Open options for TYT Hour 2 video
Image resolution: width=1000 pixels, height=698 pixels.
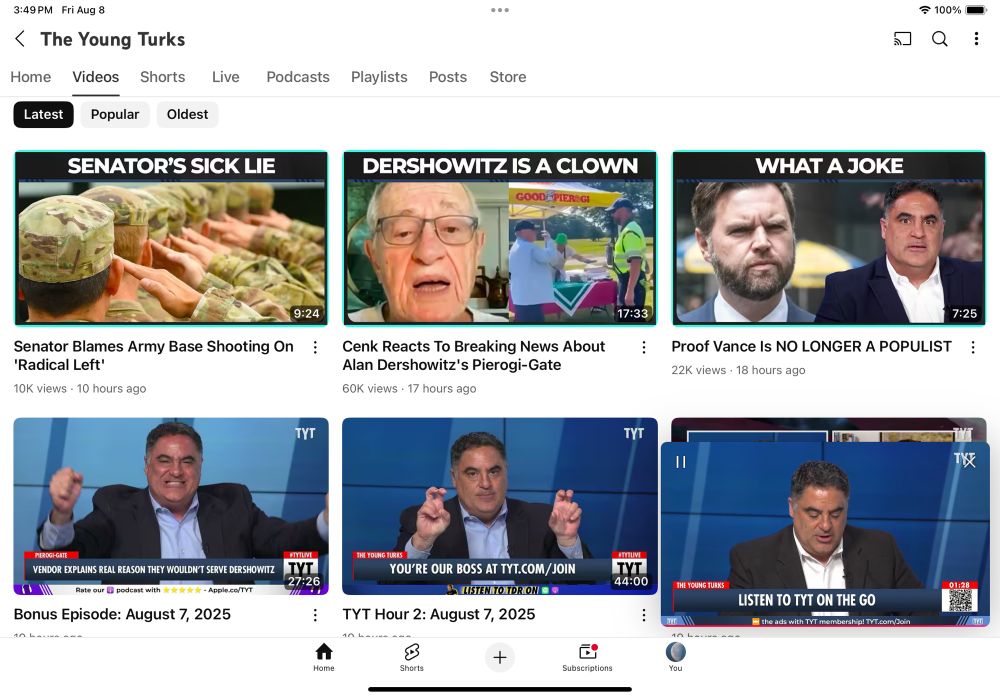point(643,615)
